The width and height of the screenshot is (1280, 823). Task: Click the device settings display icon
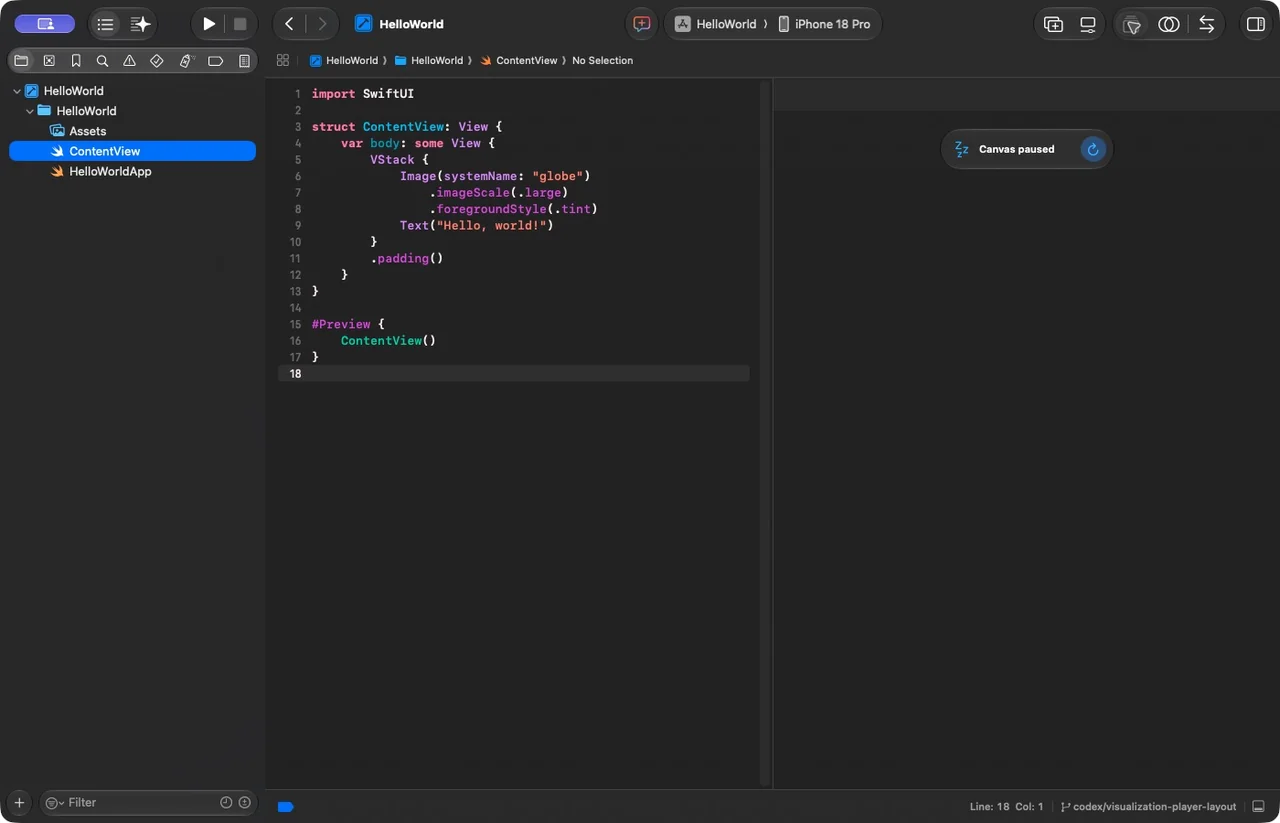coord(1088,24)
